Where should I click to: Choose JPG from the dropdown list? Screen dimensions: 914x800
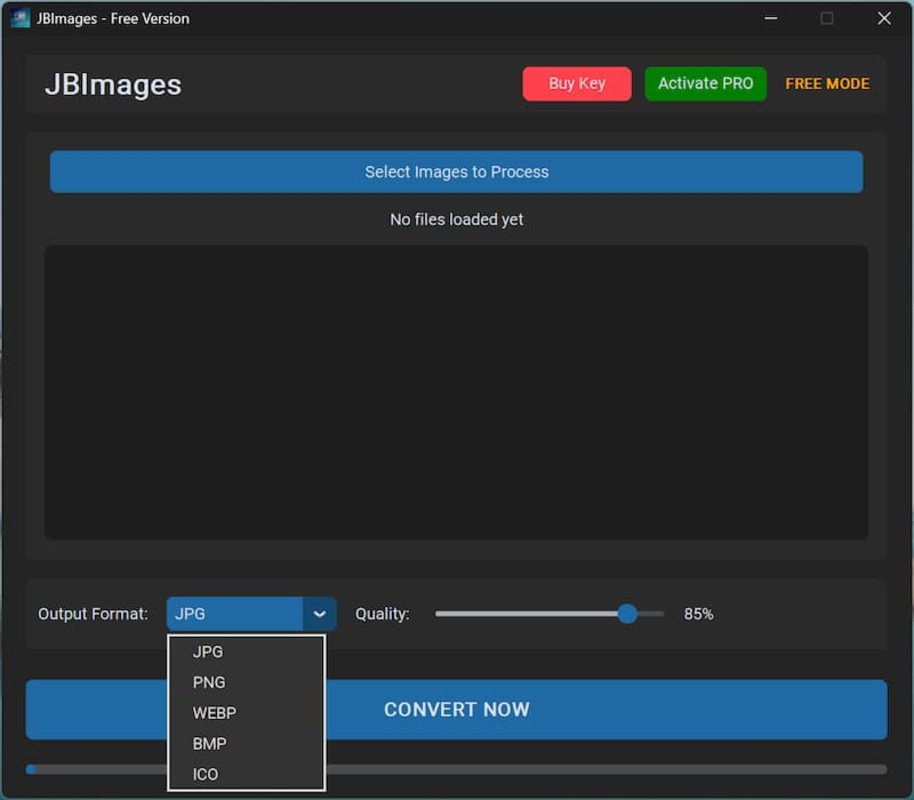pos(206,651)
